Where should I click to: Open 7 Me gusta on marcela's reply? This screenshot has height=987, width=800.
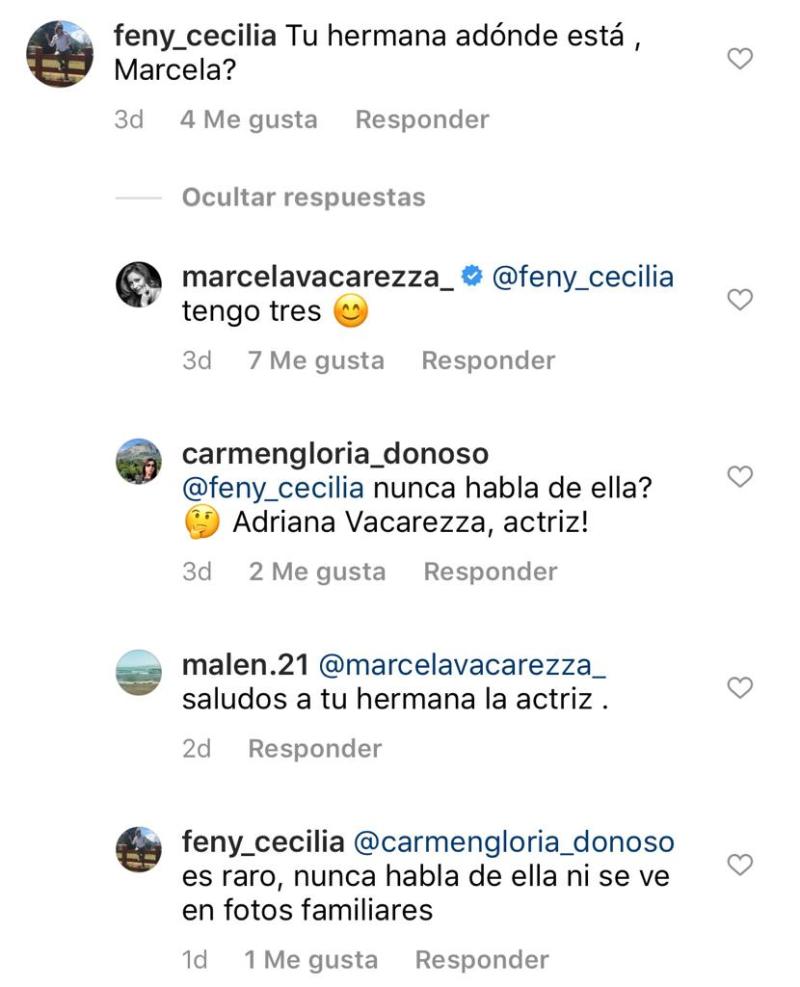click(316, 358)
